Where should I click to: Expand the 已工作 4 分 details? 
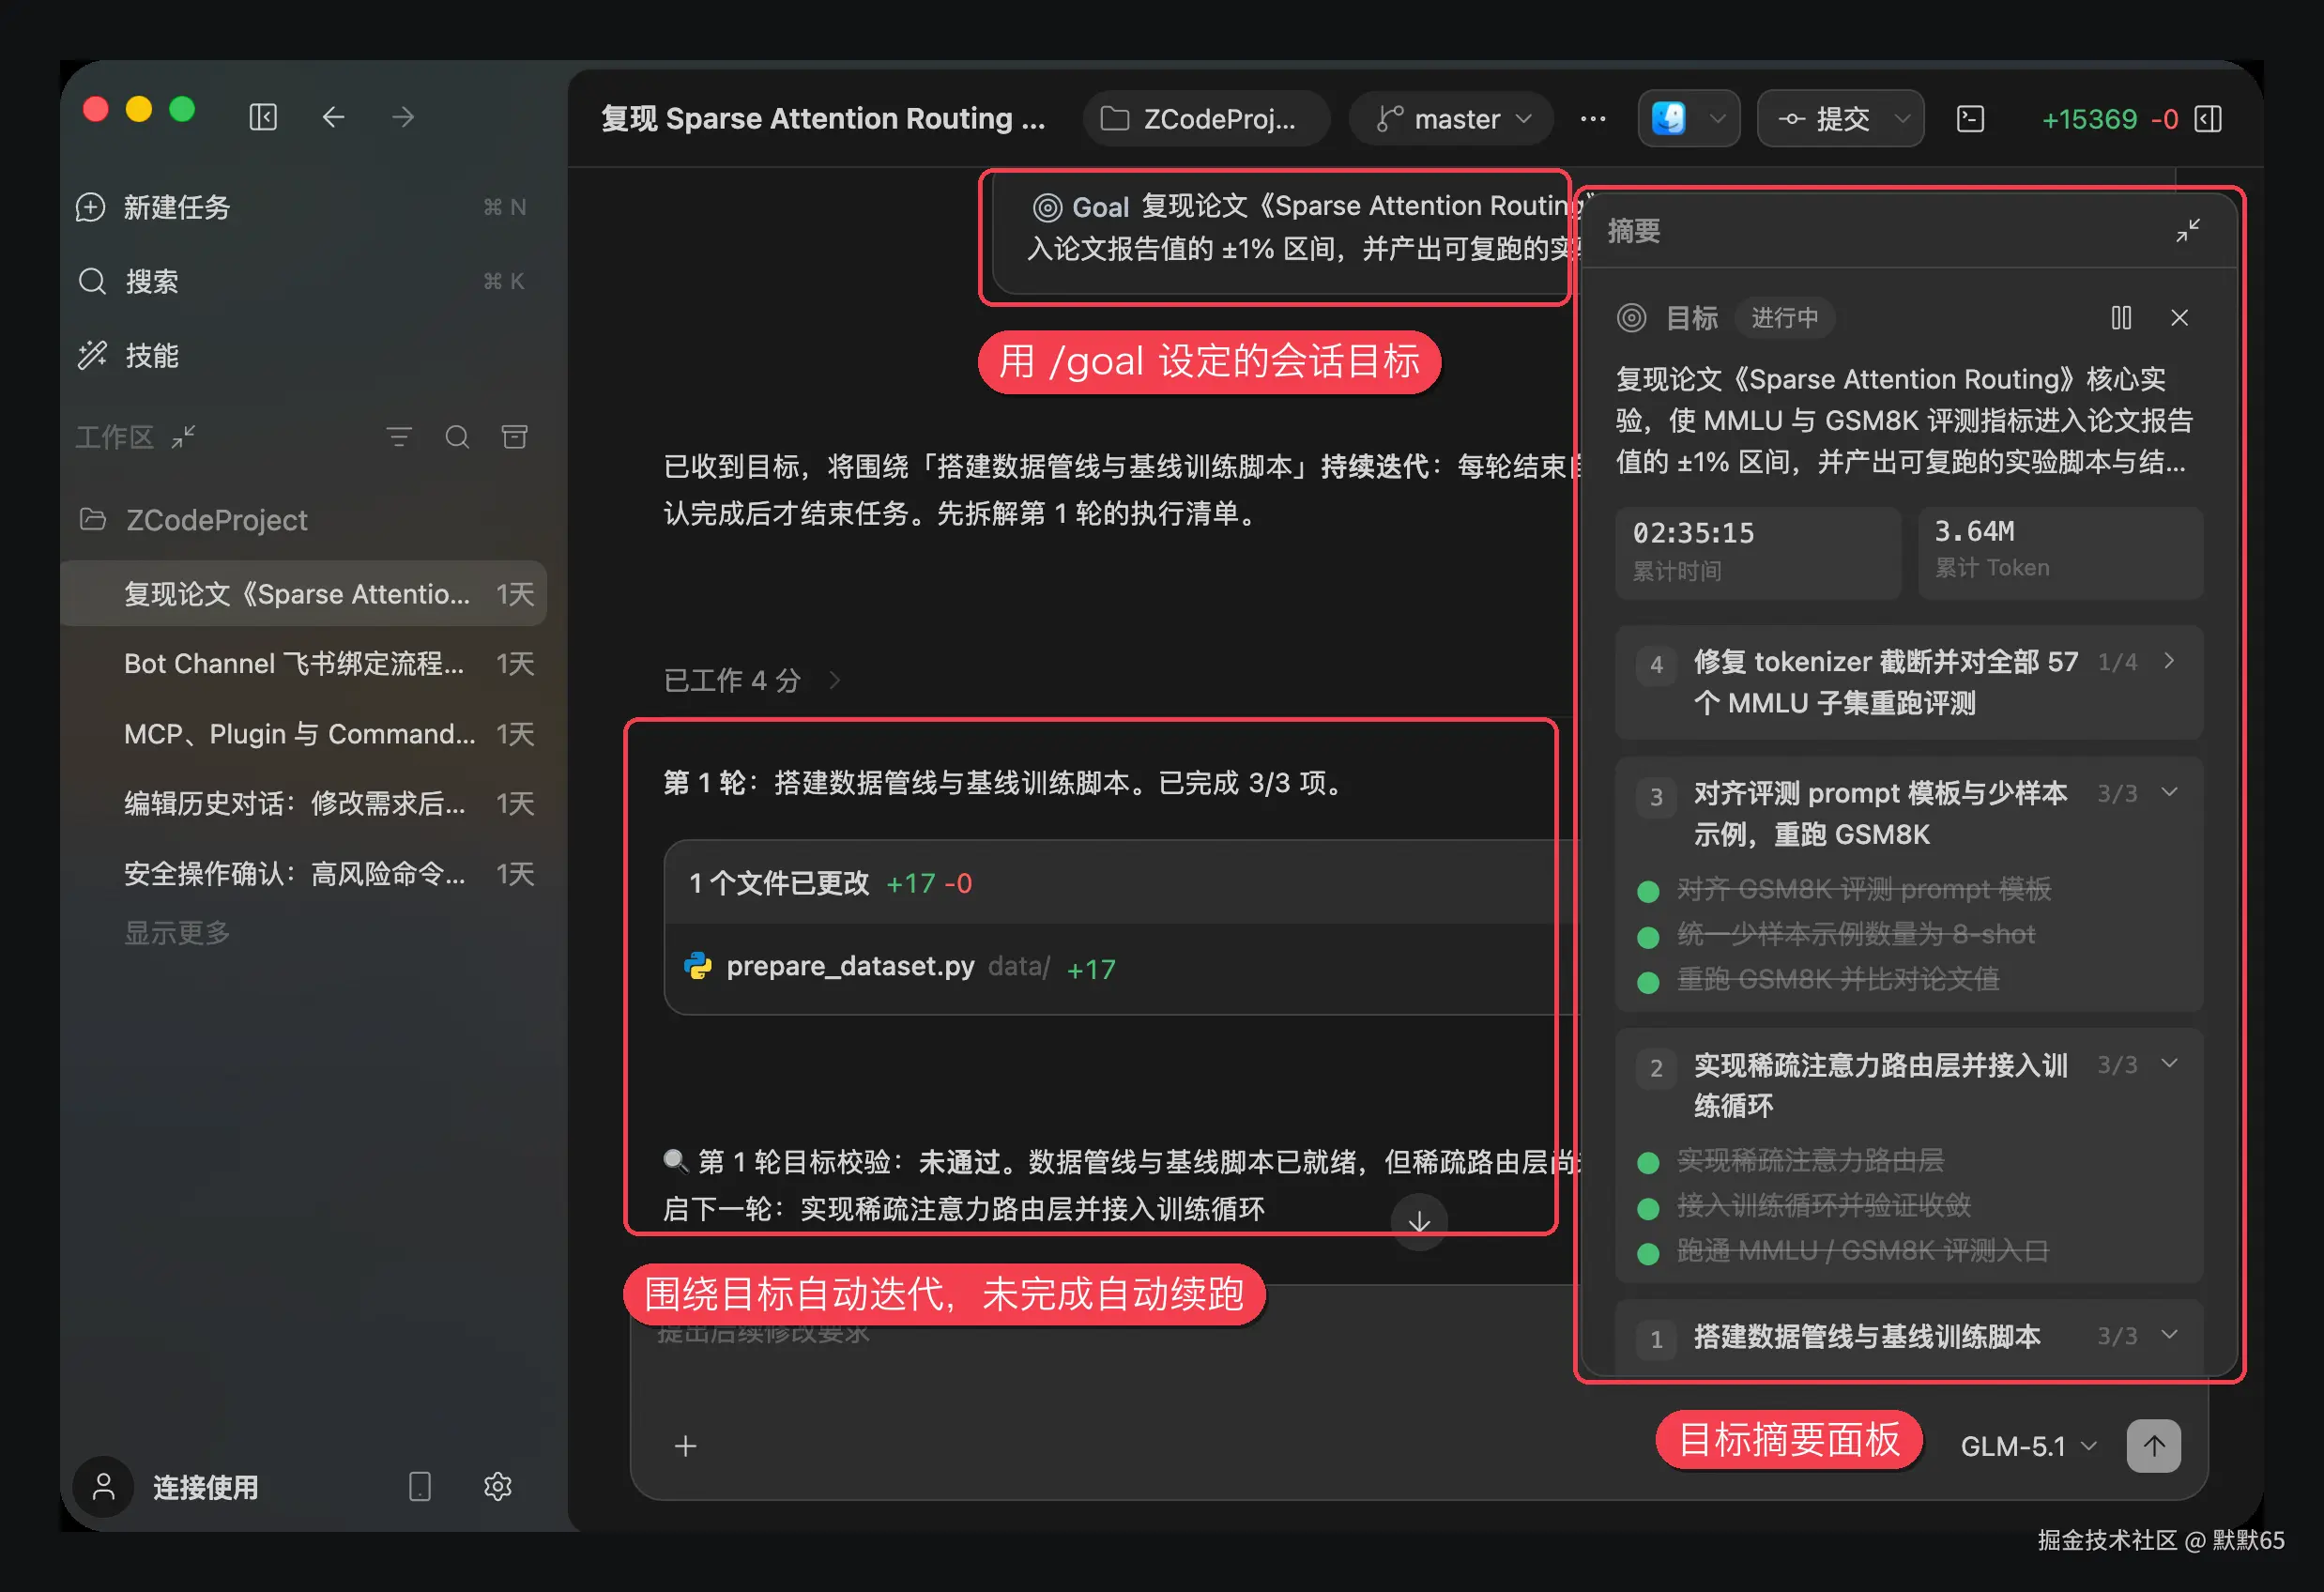point(752,680)
